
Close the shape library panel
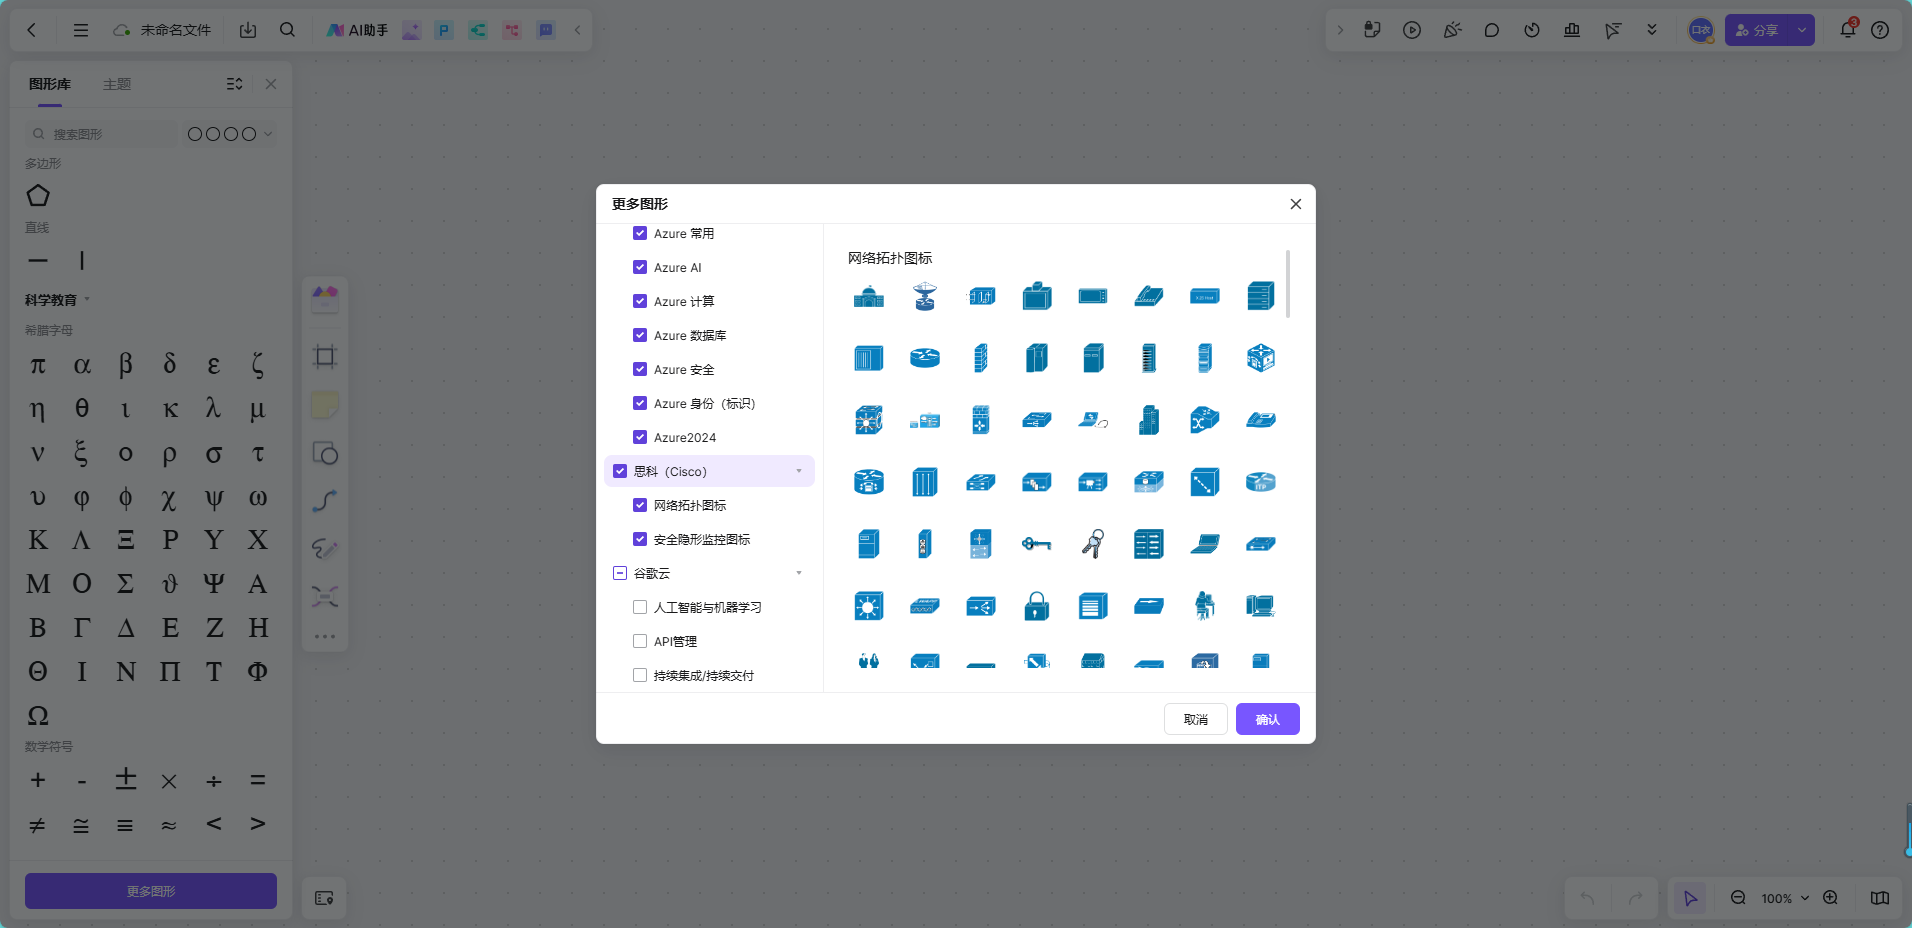pos(271,84)
